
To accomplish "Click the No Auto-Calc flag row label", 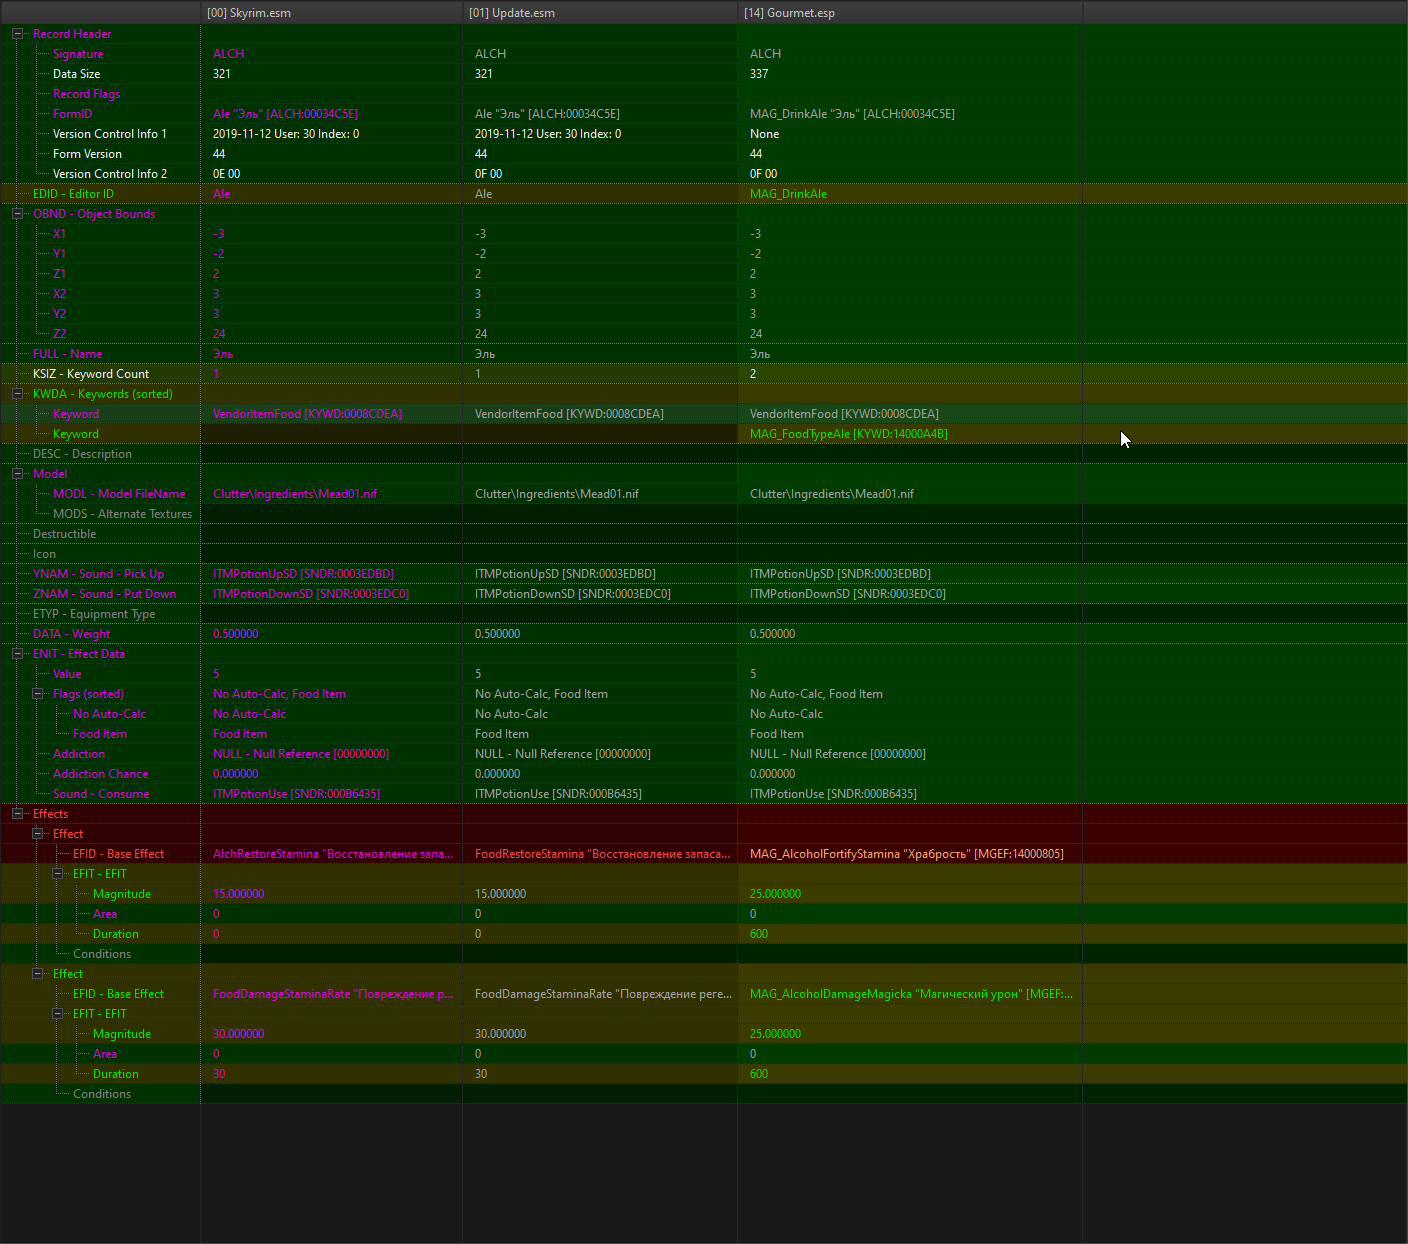I will 109,714.
